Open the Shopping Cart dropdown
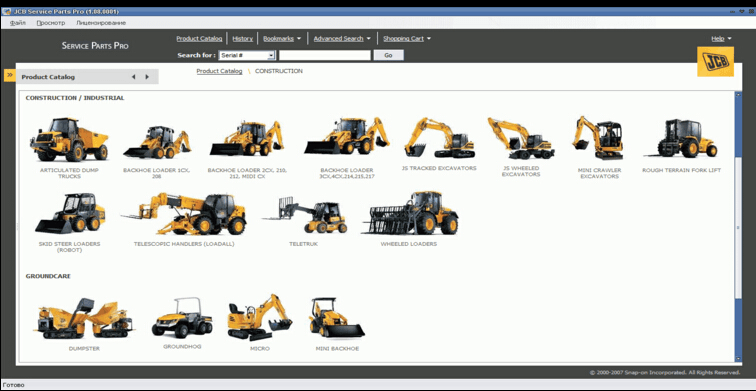This screenshot has height=391, width=756. (x=407, y=39)
